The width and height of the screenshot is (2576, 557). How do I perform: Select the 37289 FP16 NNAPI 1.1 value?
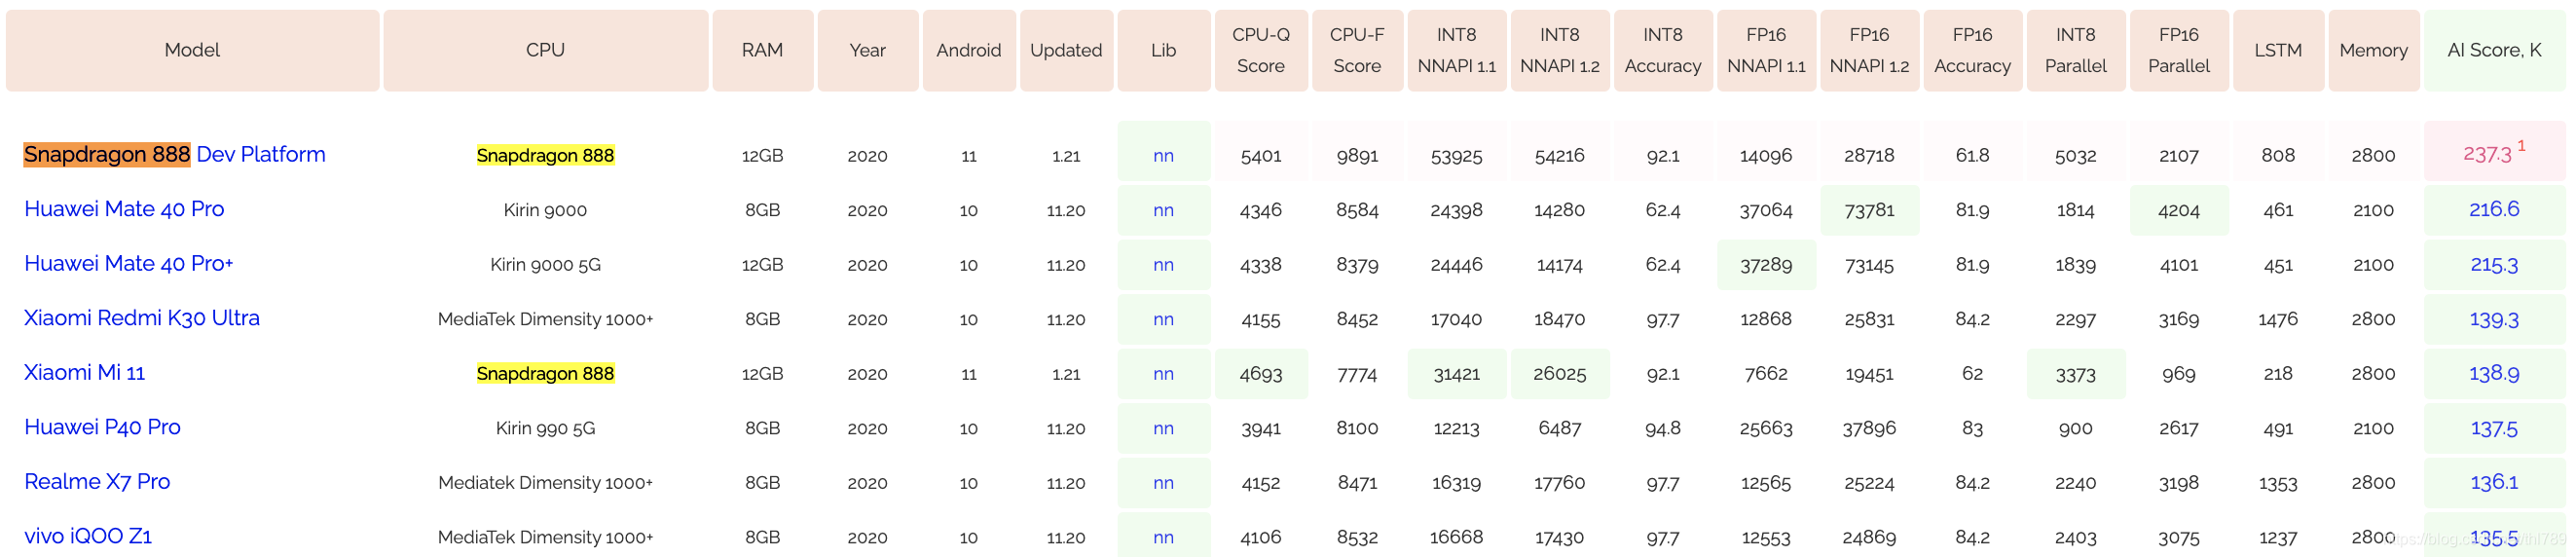pos(1766,264)
